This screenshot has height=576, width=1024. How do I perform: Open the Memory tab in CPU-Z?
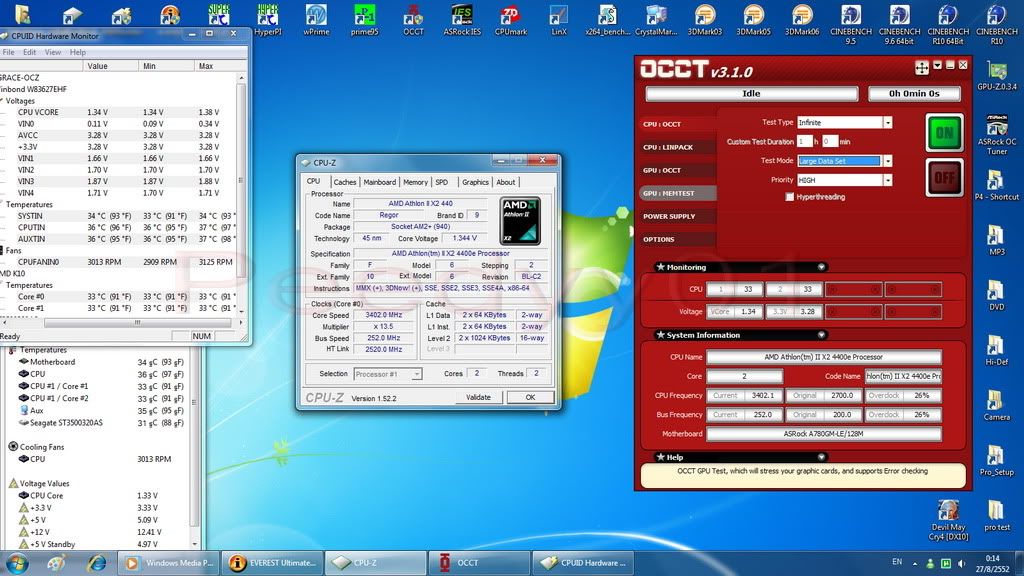(x=415, y=182)
